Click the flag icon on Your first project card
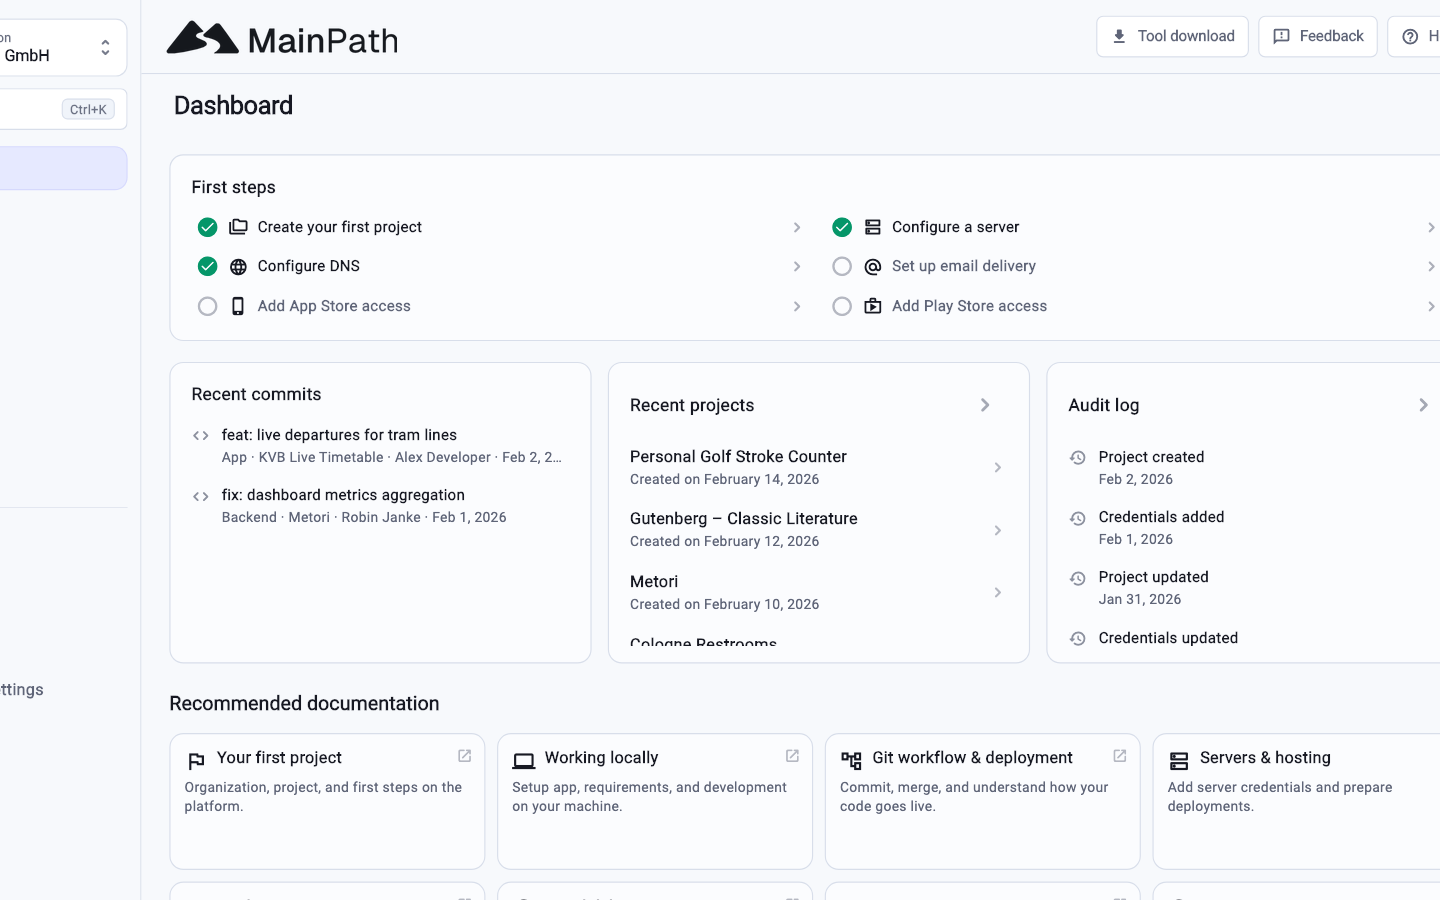This screenshot has width=1440, height=900. tap(196, 761)
